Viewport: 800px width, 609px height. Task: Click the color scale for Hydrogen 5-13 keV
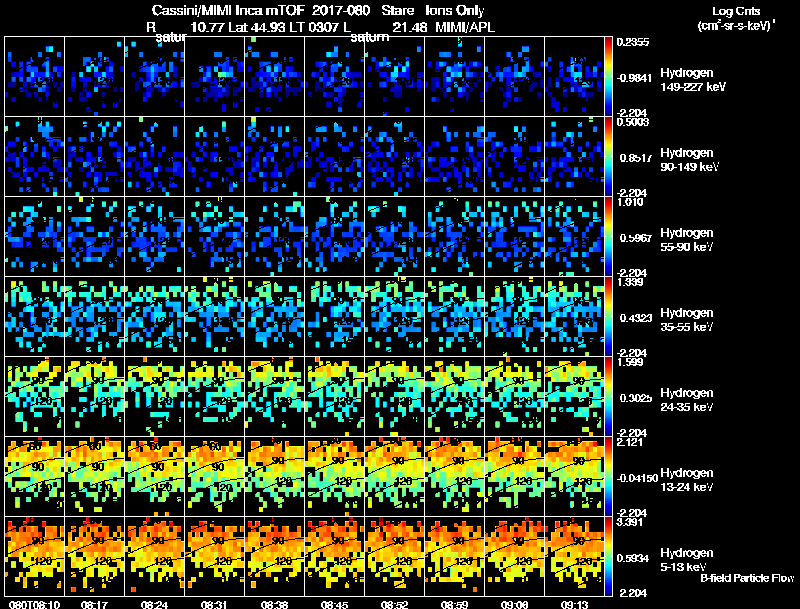(x=608, y=556)
